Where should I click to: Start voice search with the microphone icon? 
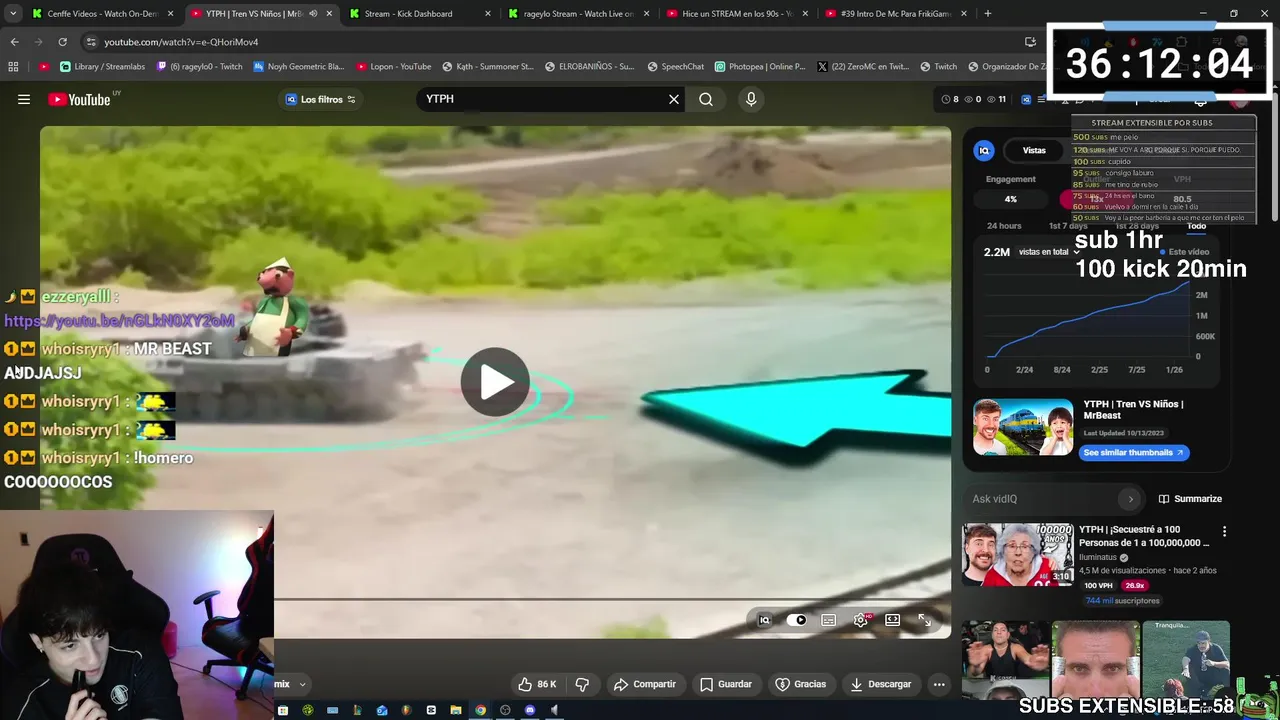click(751, 99)
